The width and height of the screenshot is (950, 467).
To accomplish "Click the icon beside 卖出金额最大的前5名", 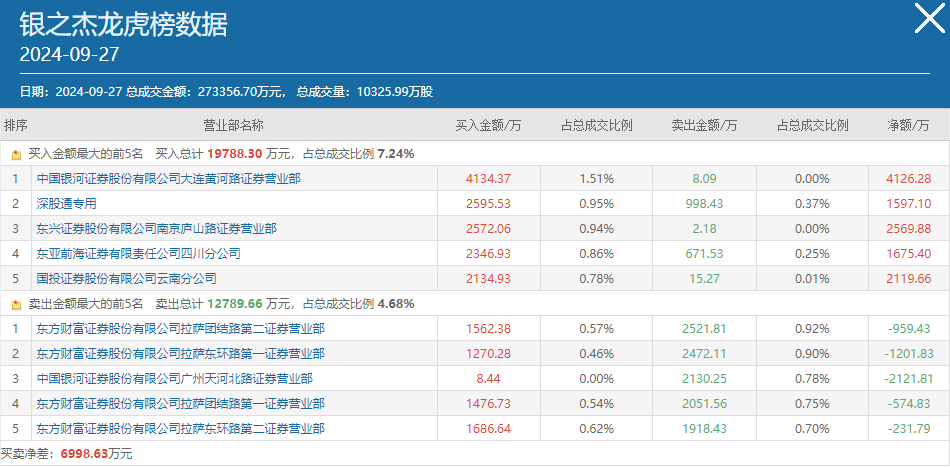I will [16, 305].
